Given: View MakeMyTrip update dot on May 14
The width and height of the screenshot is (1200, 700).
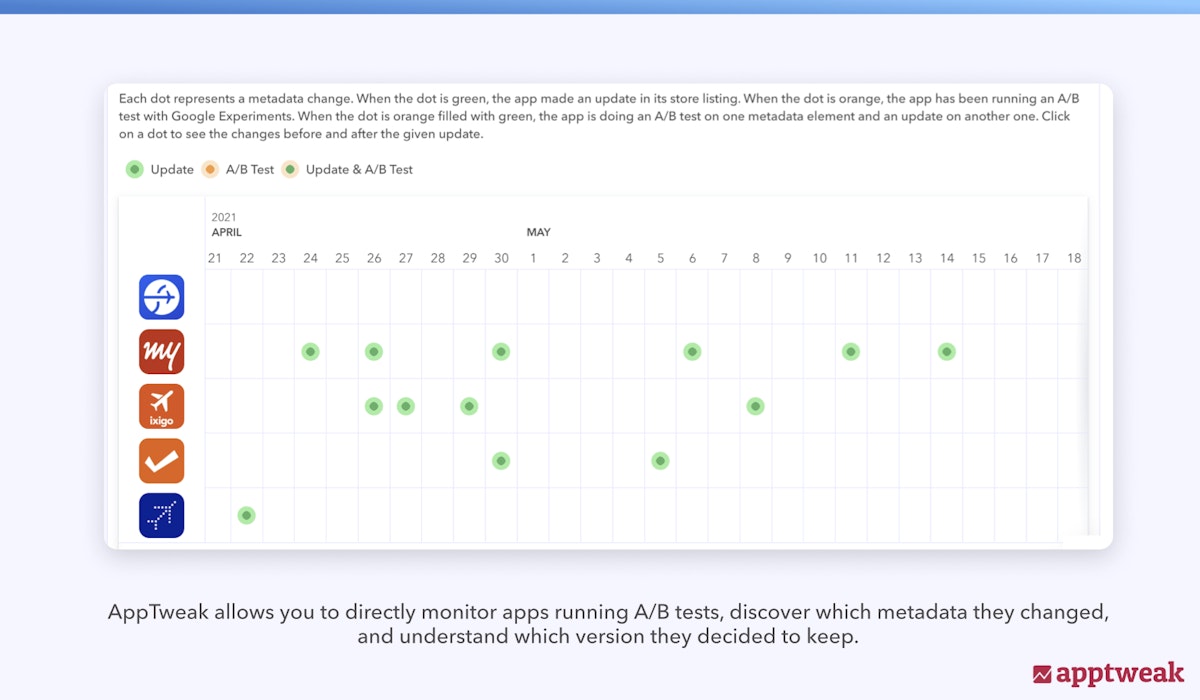Looking at the screenshot, I should 946,352.
